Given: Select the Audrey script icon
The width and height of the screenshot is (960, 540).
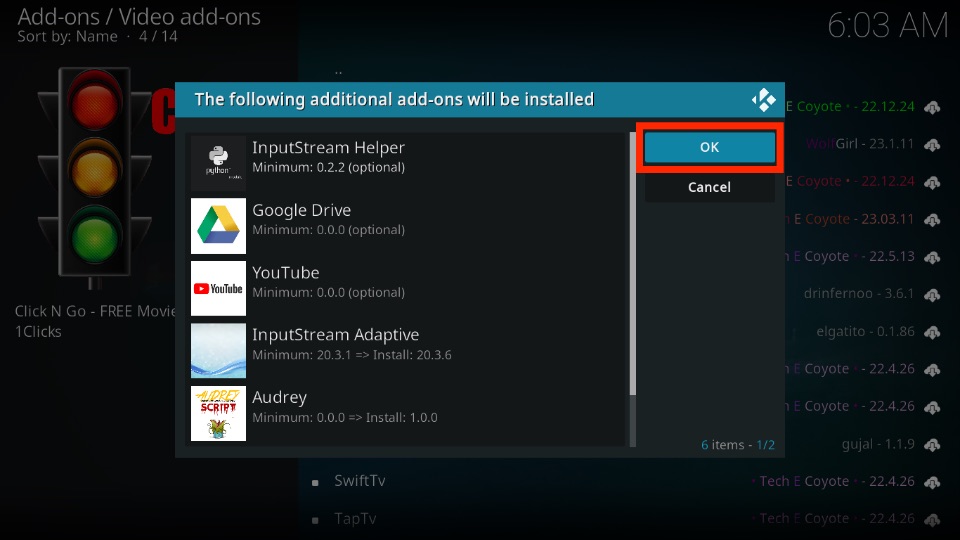Looking at the screenshot, I should click(218, 413).
